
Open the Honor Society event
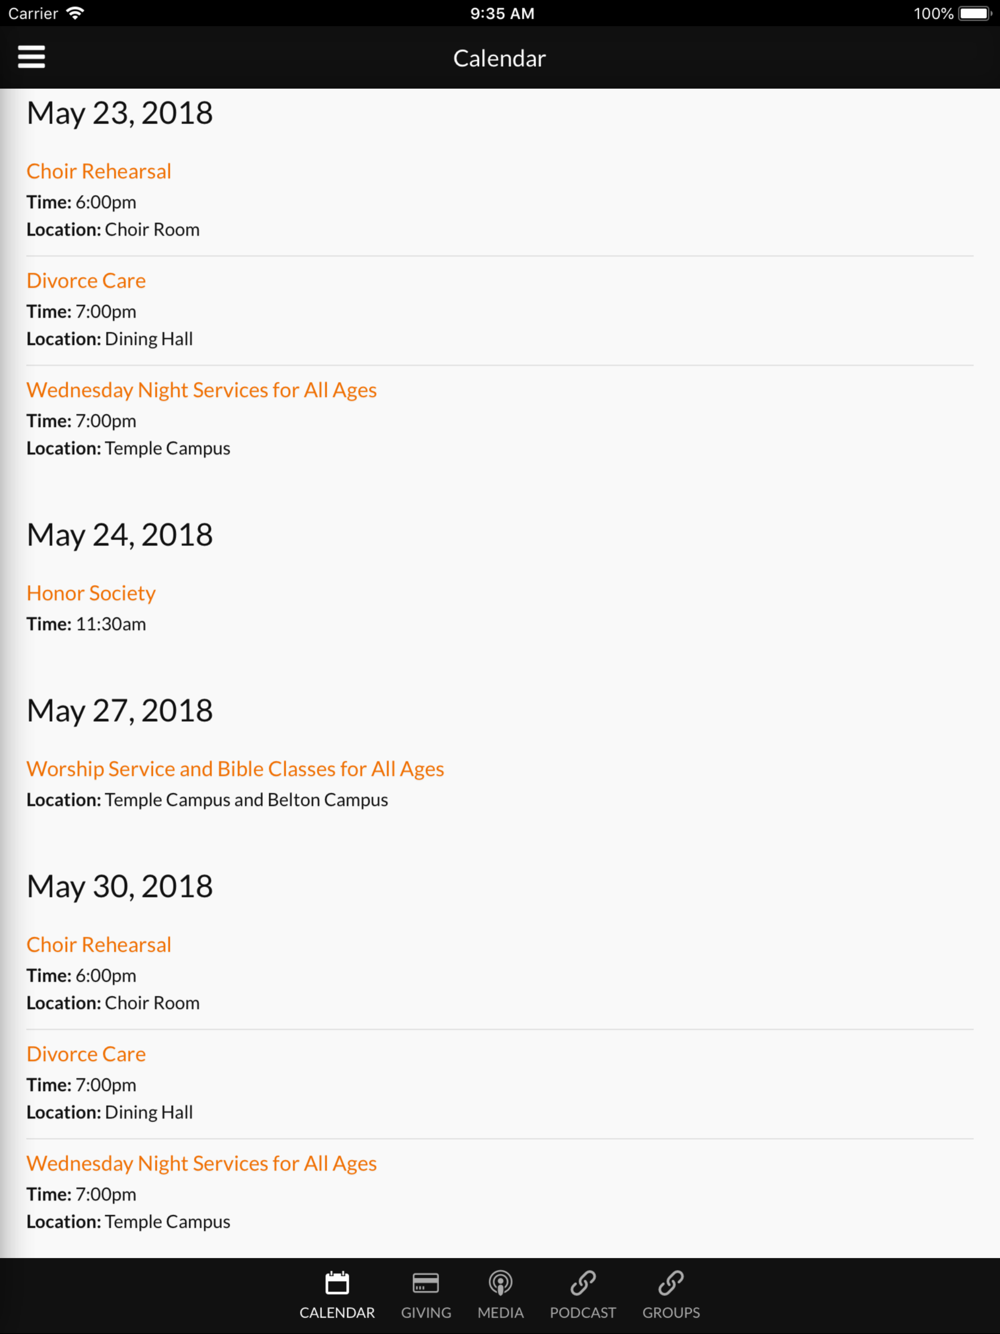pos(91,593)
